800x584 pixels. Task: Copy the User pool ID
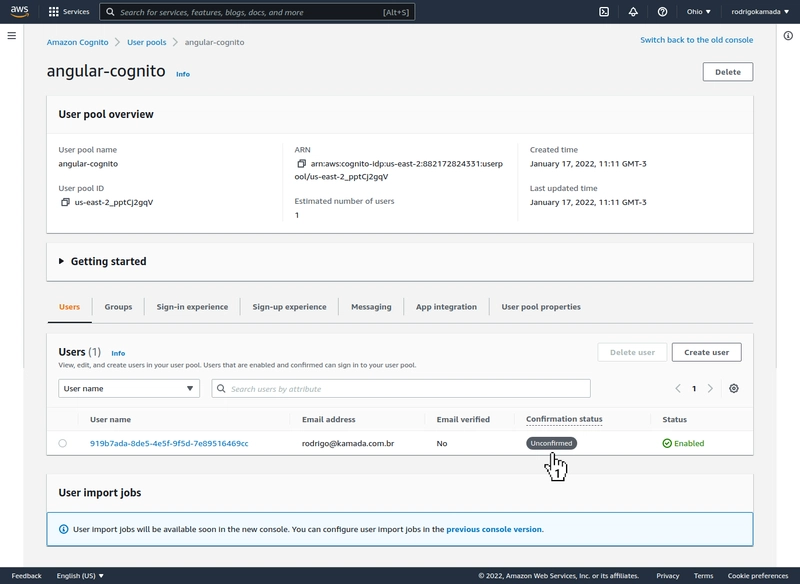[x=65, y=202]
